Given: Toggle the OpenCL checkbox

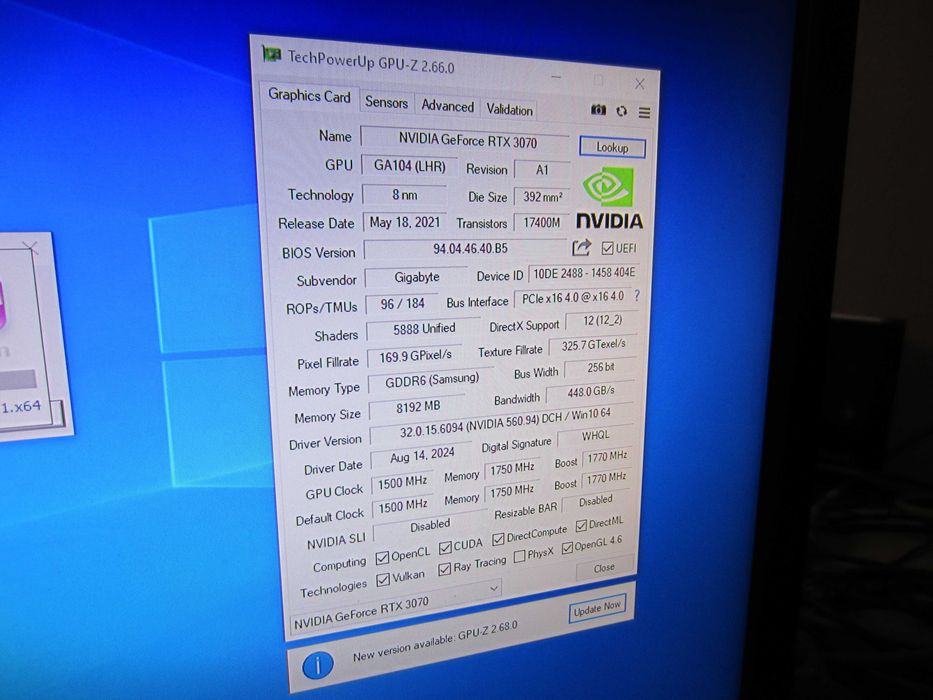Looking at the screenshot, I should [383, 558].
